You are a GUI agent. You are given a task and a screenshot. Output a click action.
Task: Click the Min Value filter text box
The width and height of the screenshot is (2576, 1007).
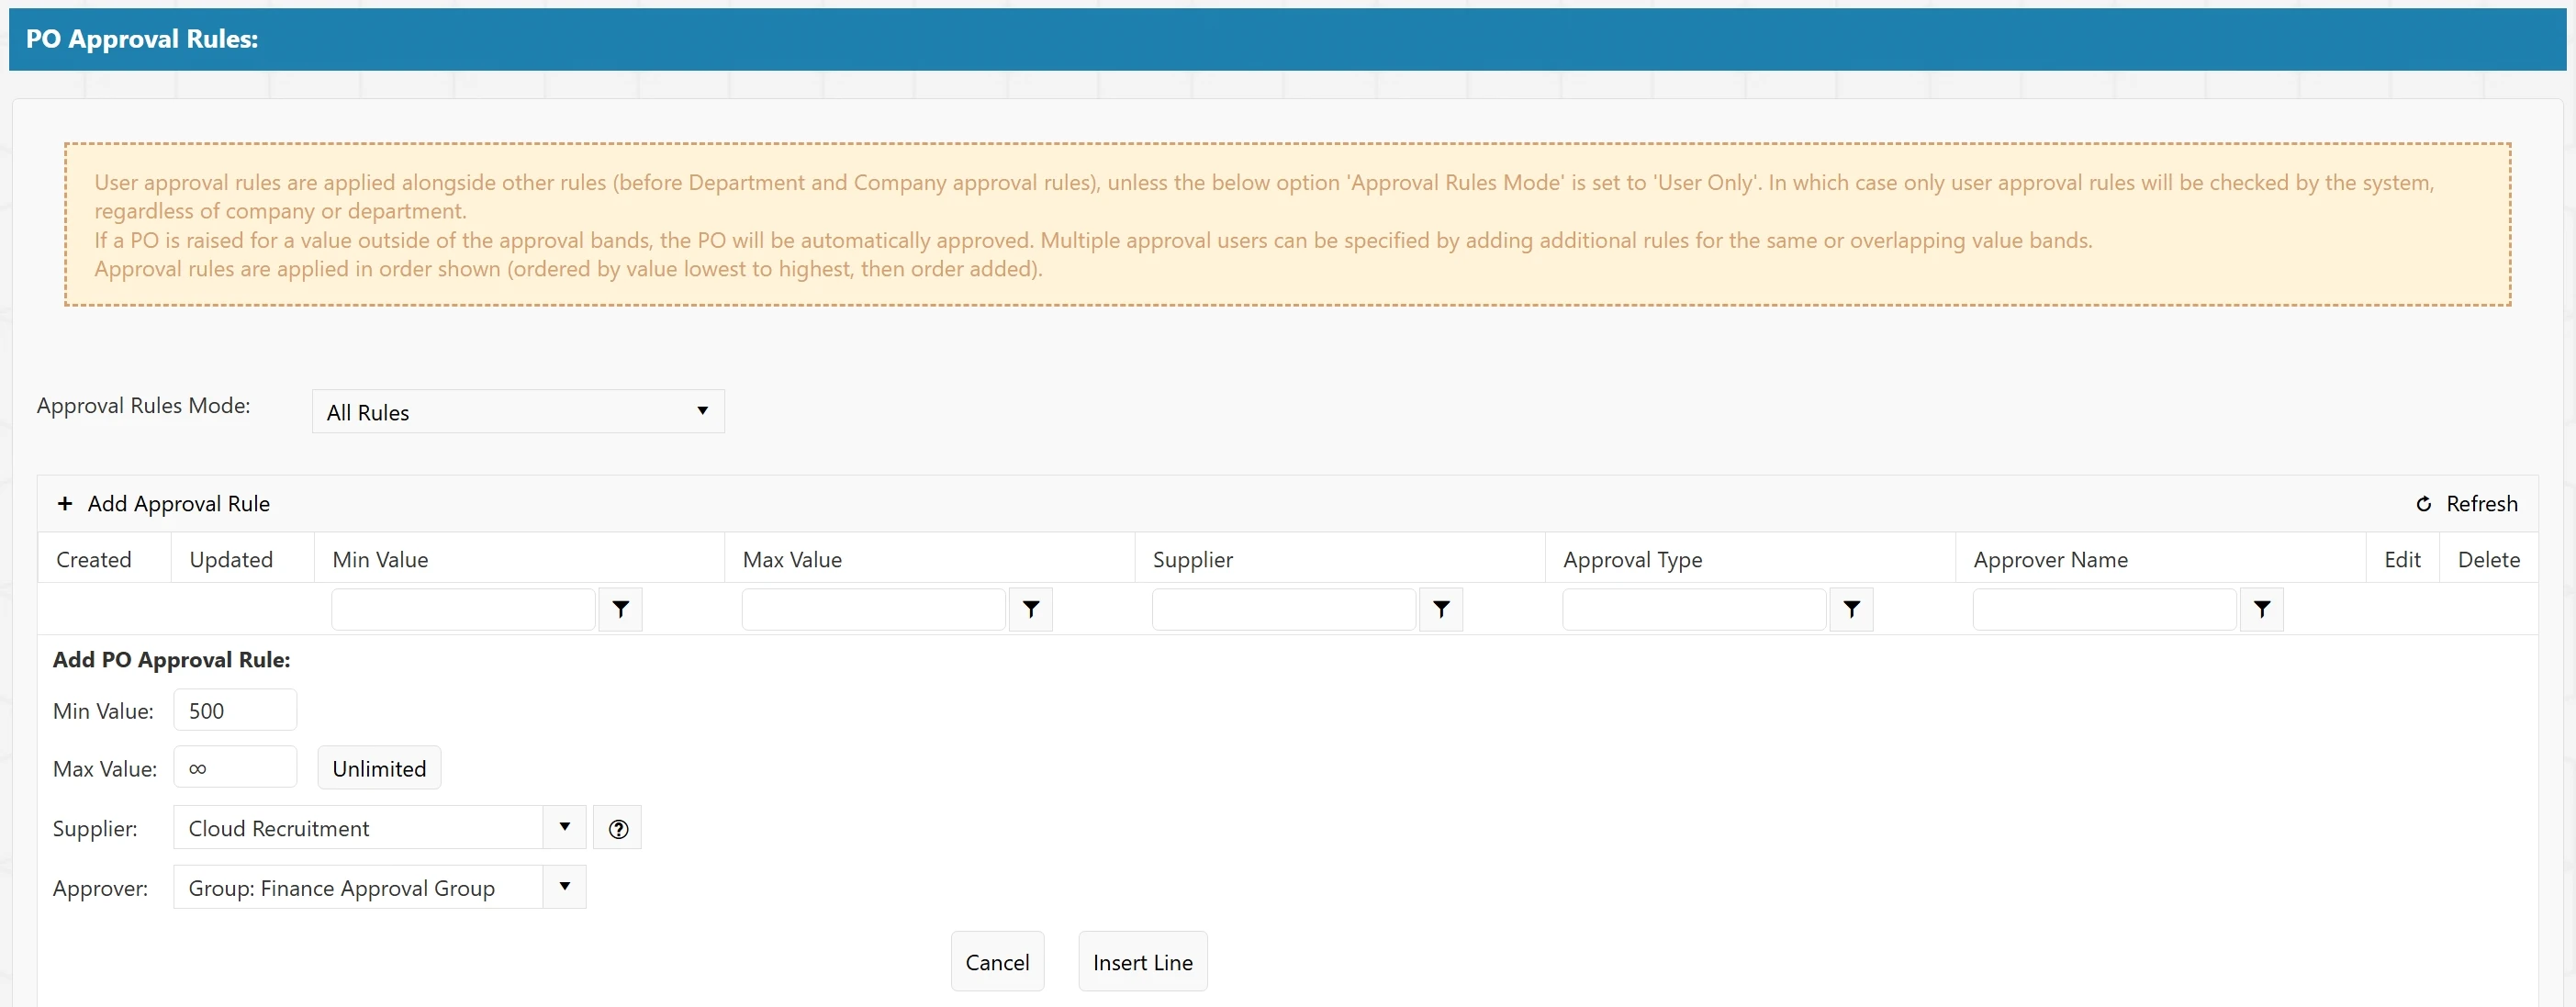463,609
